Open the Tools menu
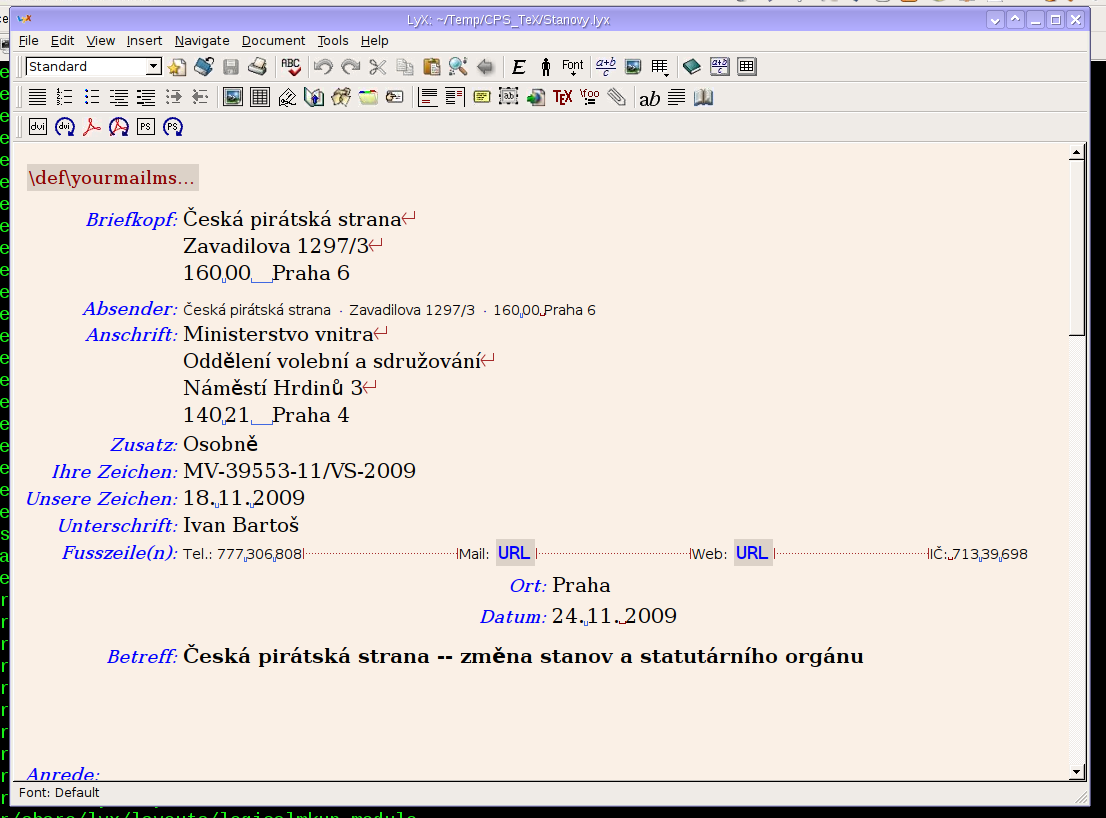Screen dimensions: 1106x818 click(332, 41)
